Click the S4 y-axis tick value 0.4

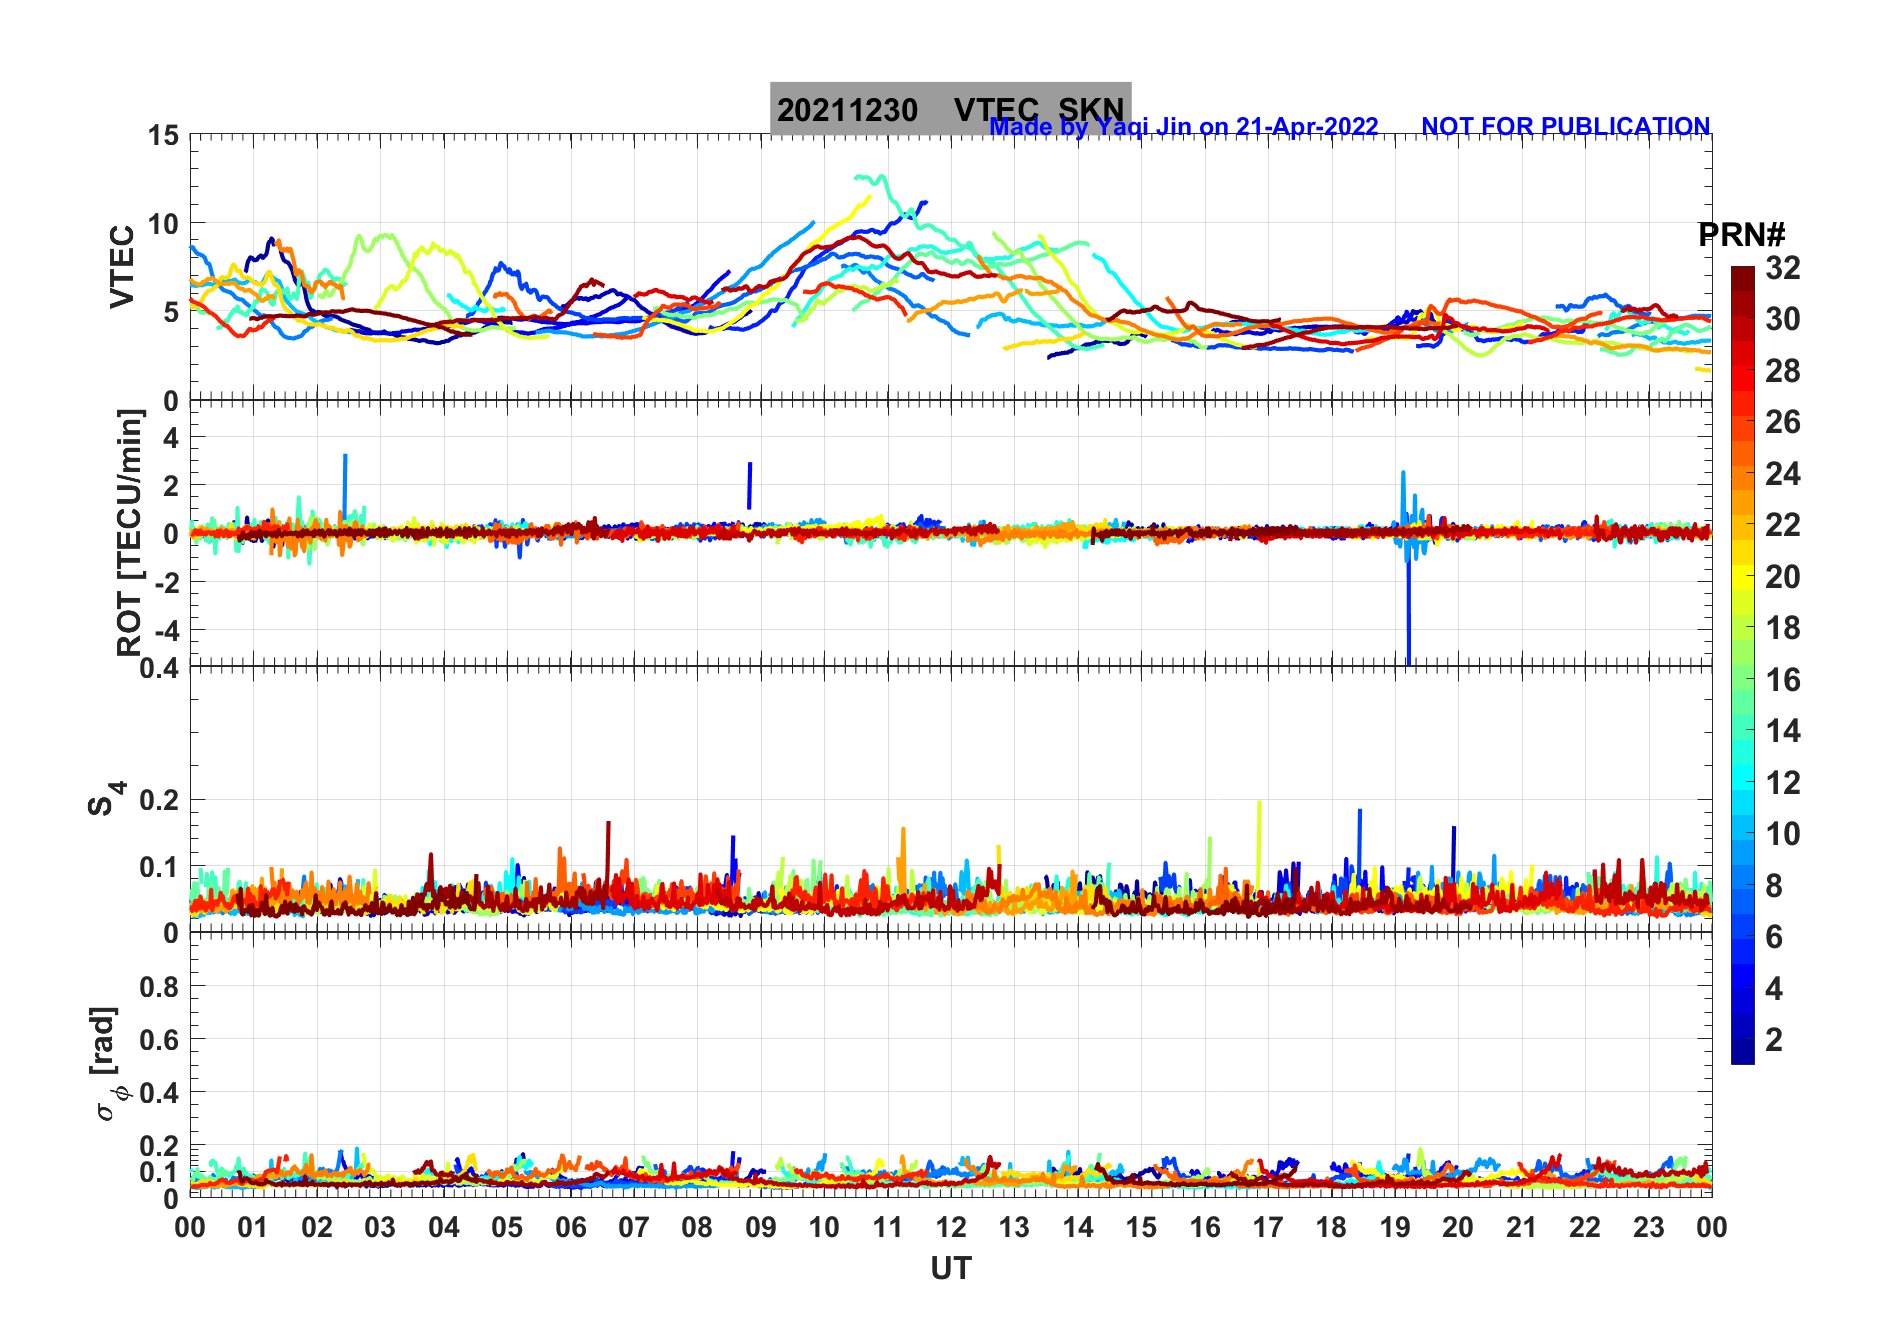[160, 668]
